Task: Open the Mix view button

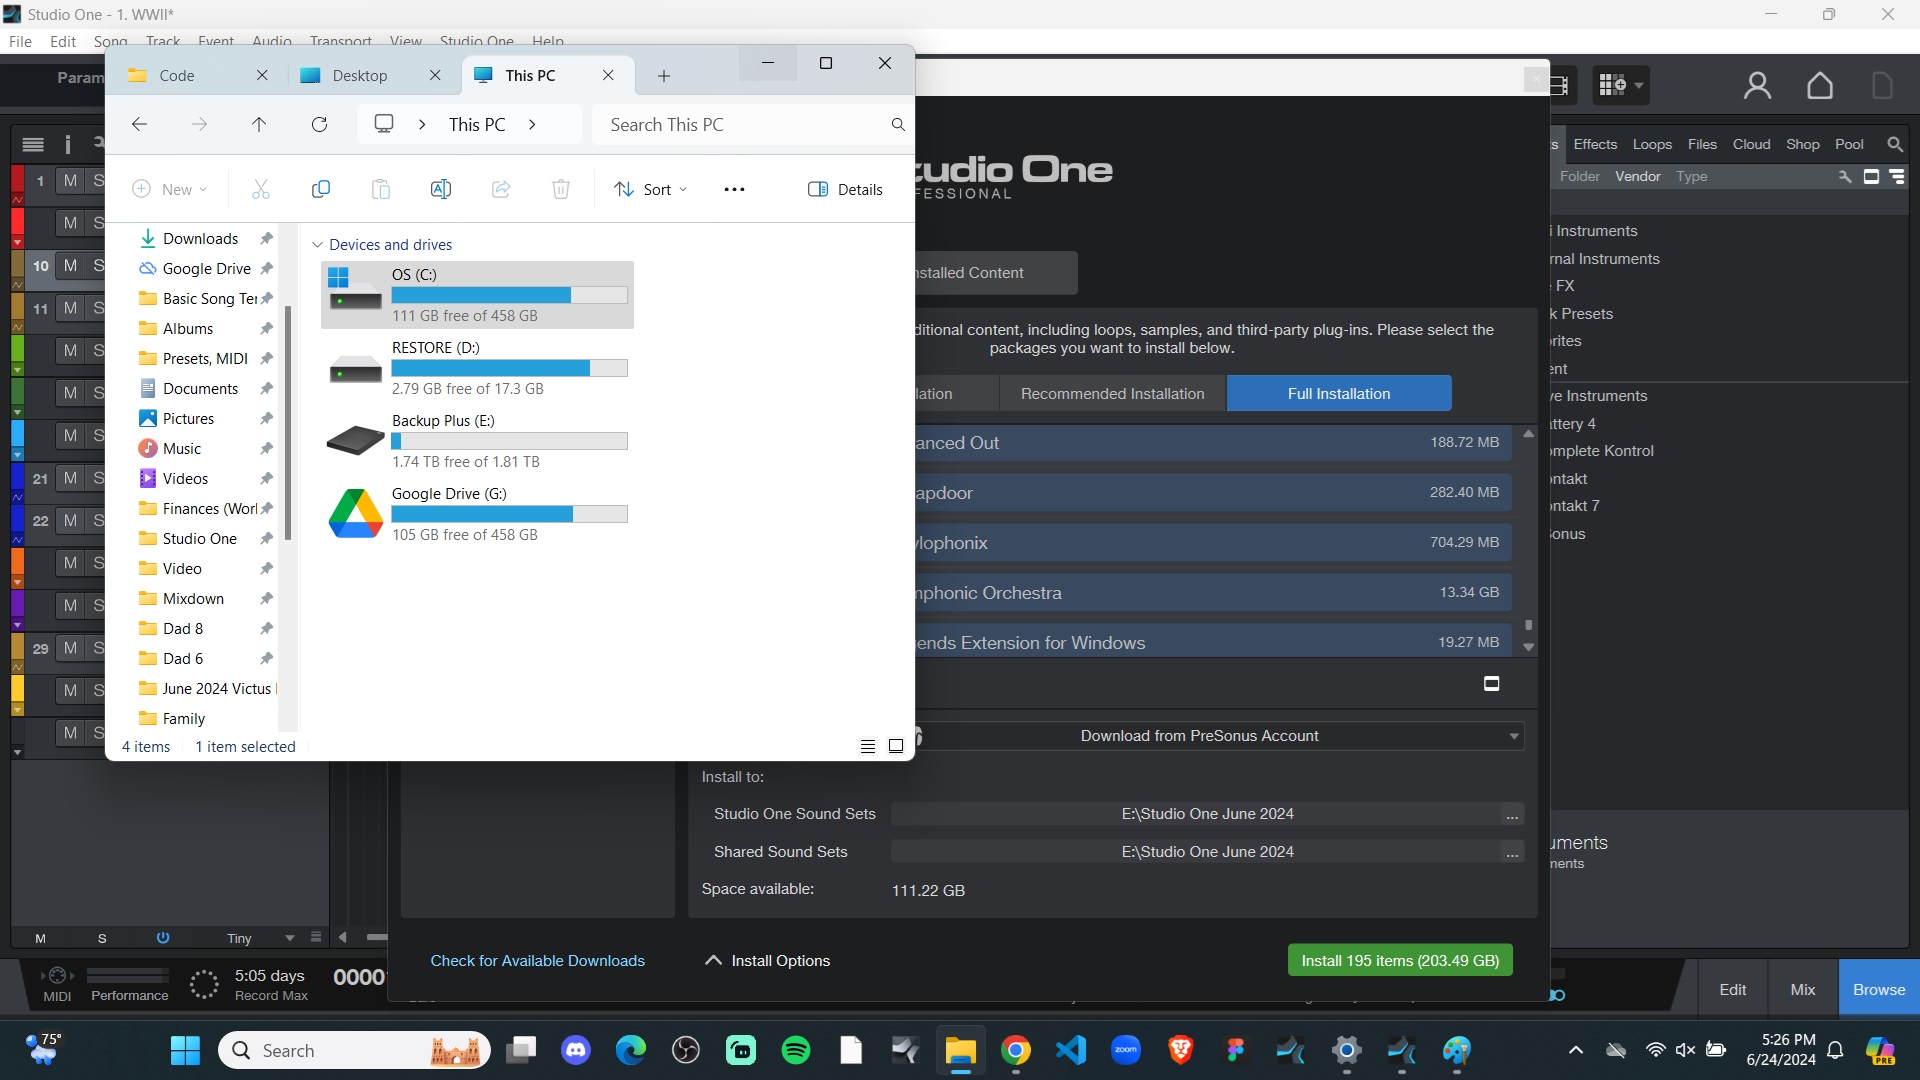Action: click(1803, 989)
